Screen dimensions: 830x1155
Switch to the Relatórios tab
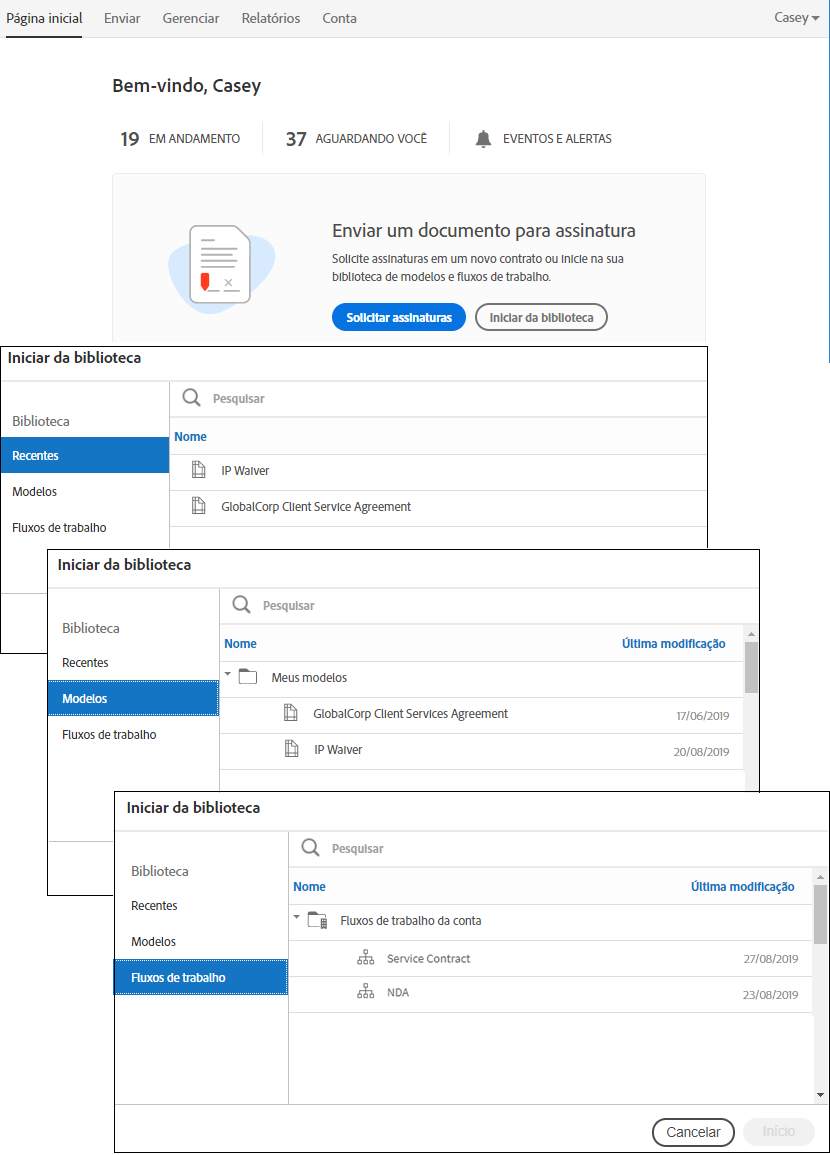pyautogui.click(x=271, y=18)
